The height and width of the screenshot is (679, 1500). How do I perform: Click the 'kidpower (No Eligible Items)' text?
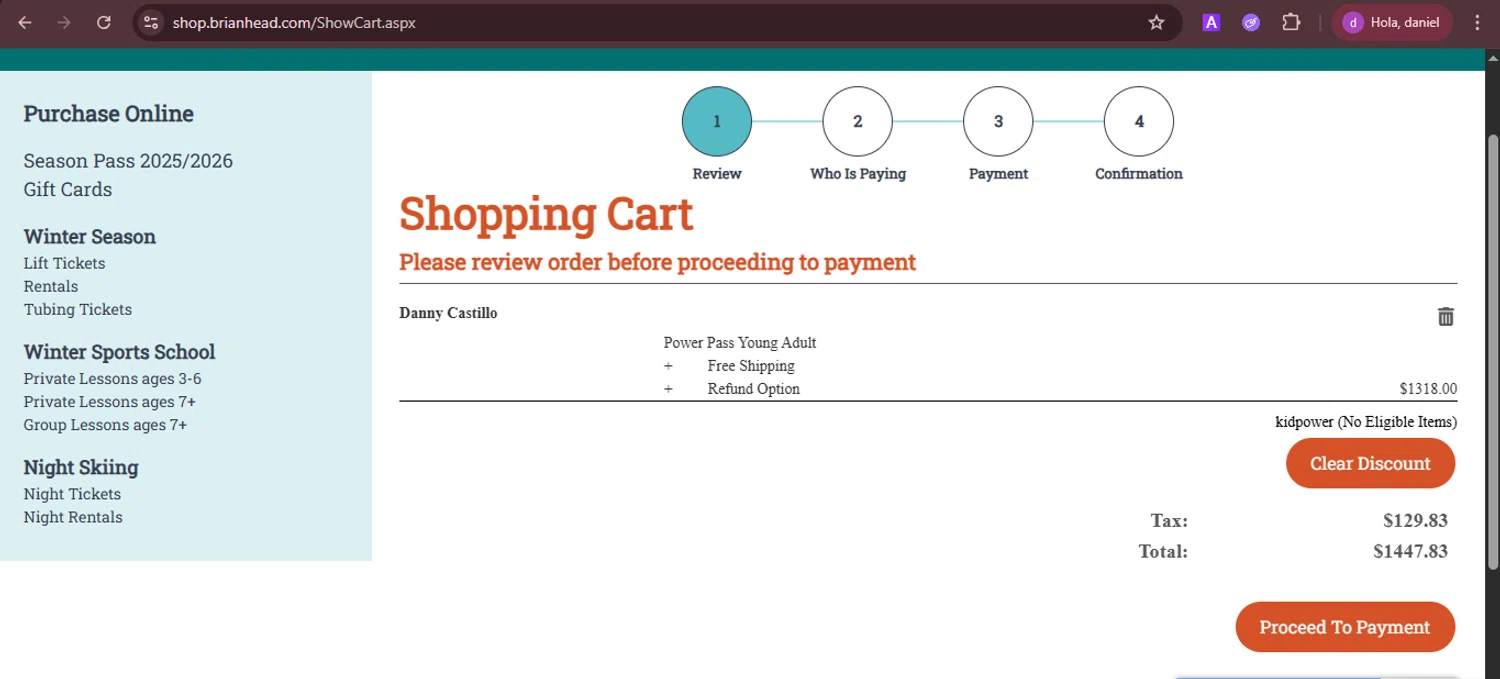(1366, 422)
